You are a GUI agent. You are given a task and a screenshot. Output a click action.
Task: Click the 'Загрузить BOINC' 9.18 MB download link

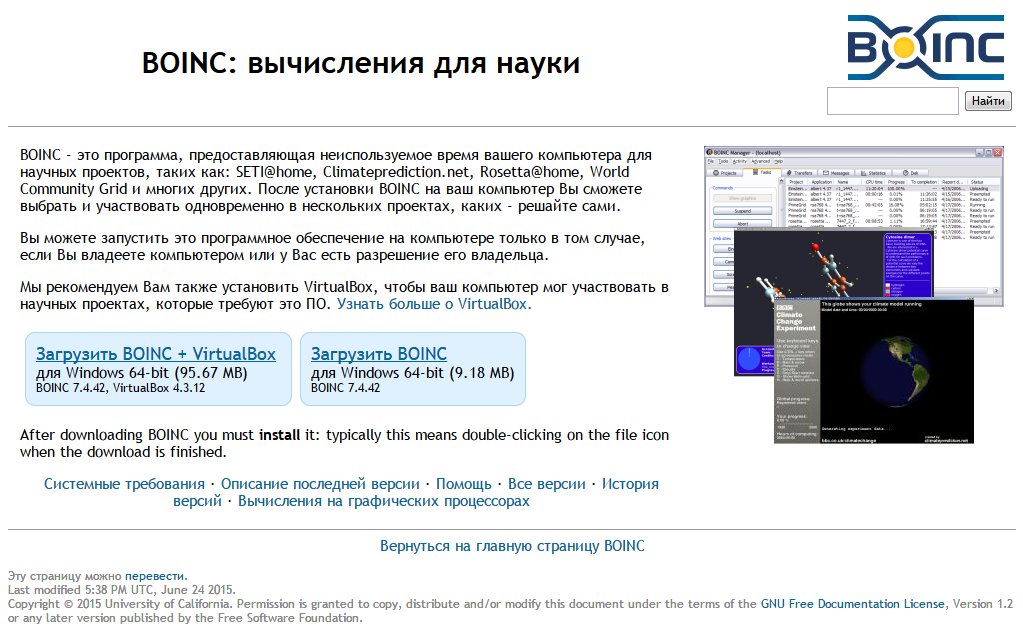379,354
